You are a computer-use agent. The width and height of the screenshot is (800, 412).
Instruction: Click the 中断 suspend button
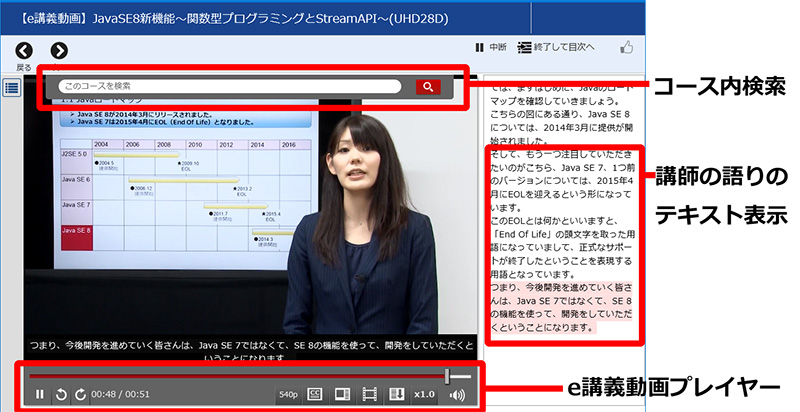pos(490,47)
